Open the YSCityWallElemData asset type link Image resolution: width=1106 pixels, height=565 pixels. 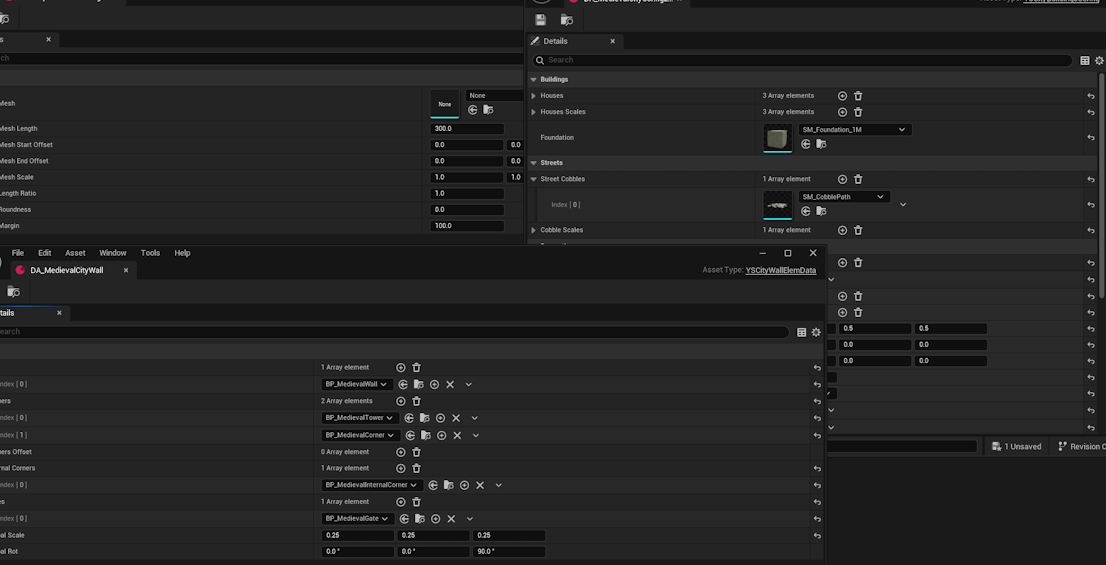(x=780, y=270)
